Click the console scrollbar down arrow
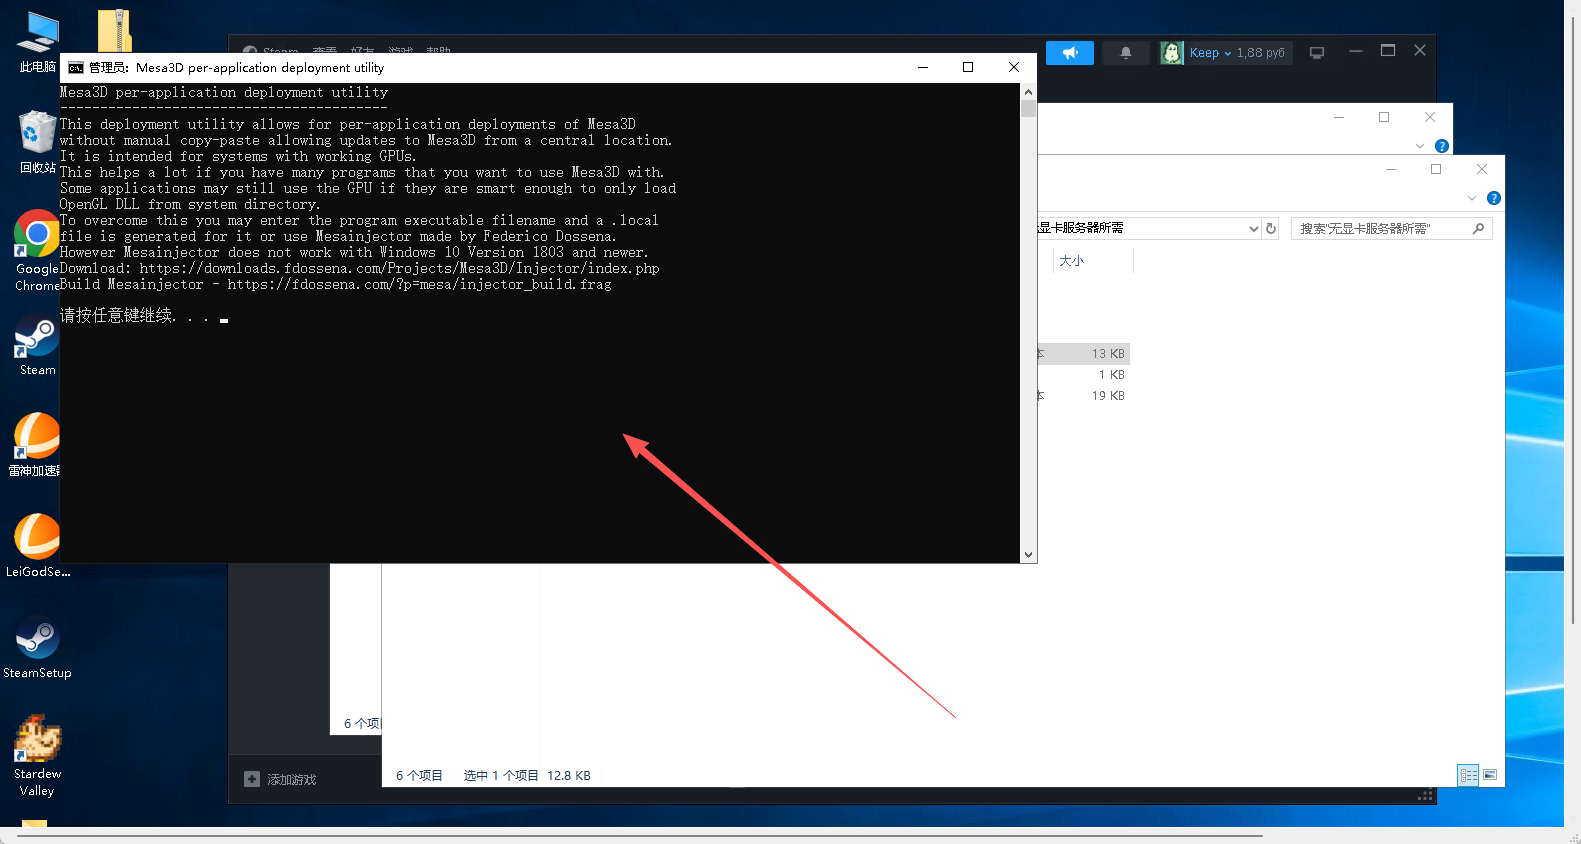The width and height of the screenshot is (1581, 844). tap(1028, 555)
